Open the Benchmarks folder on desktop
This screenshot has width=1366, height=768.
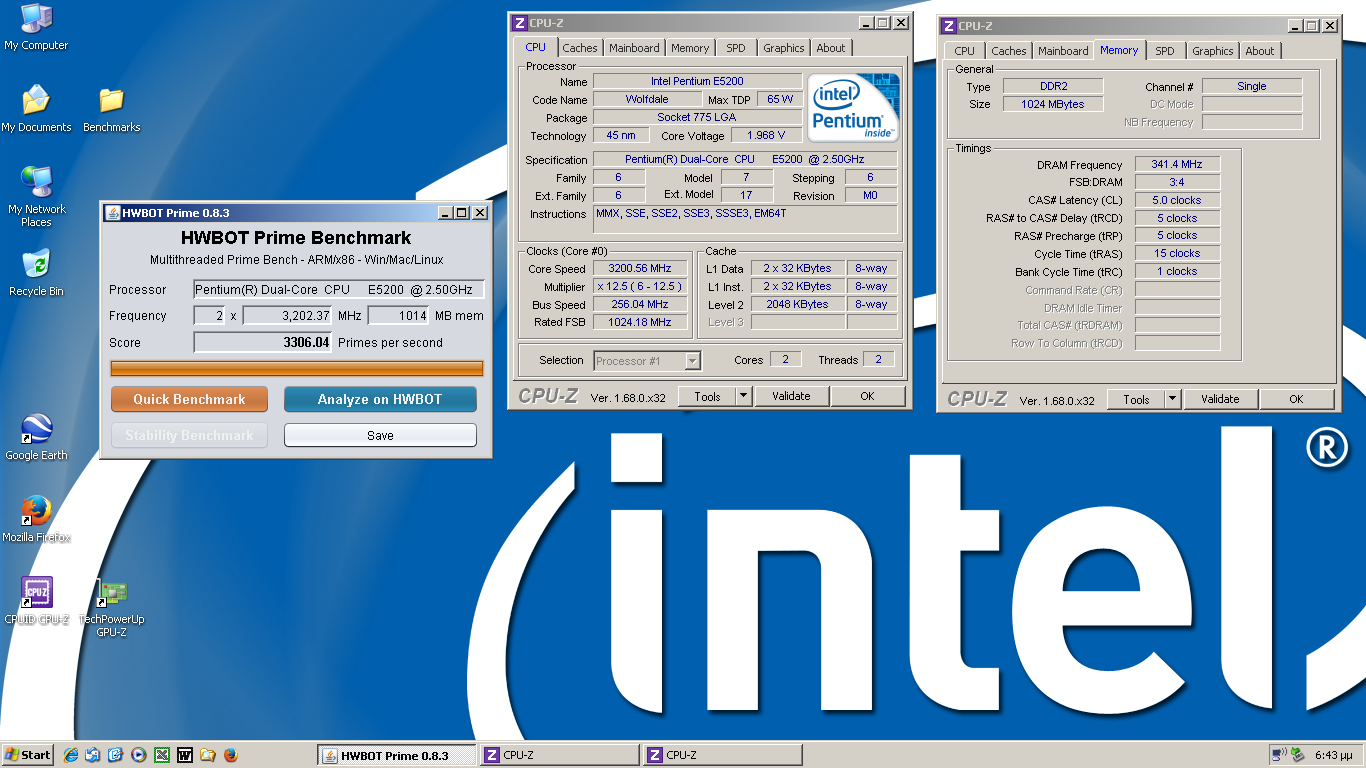click(x=111, y=109)
